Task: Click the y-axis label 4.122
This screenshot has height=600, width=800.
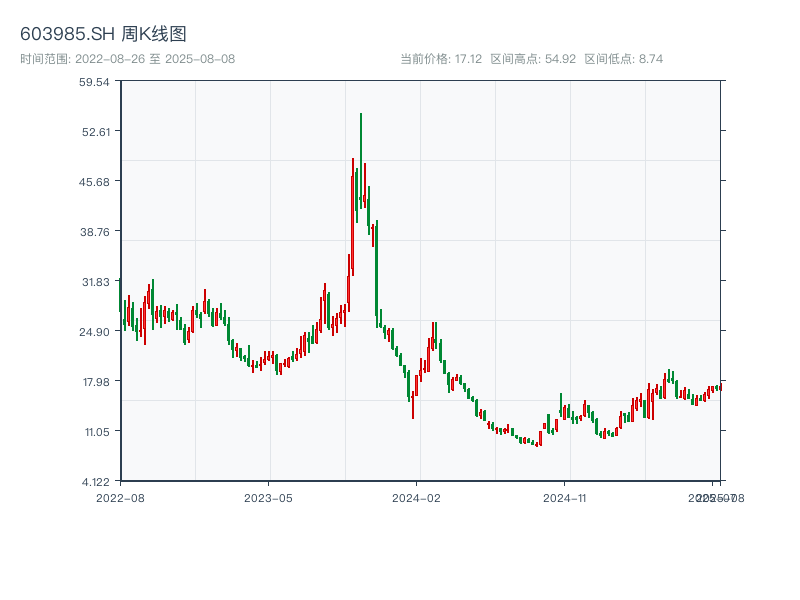Action: pos(96,482)
